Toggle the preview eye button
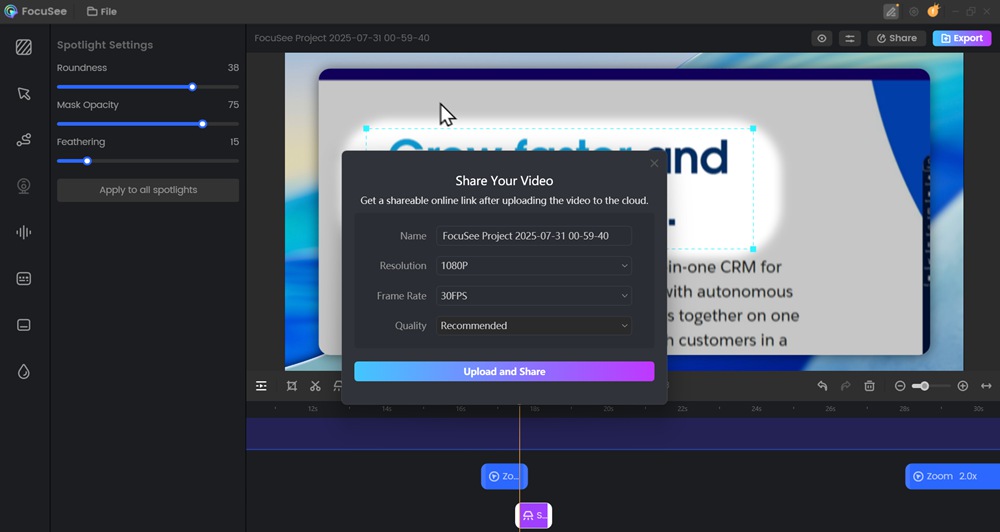The width and height of the screenshot is (1000, 532). click(x=822, y=38)
